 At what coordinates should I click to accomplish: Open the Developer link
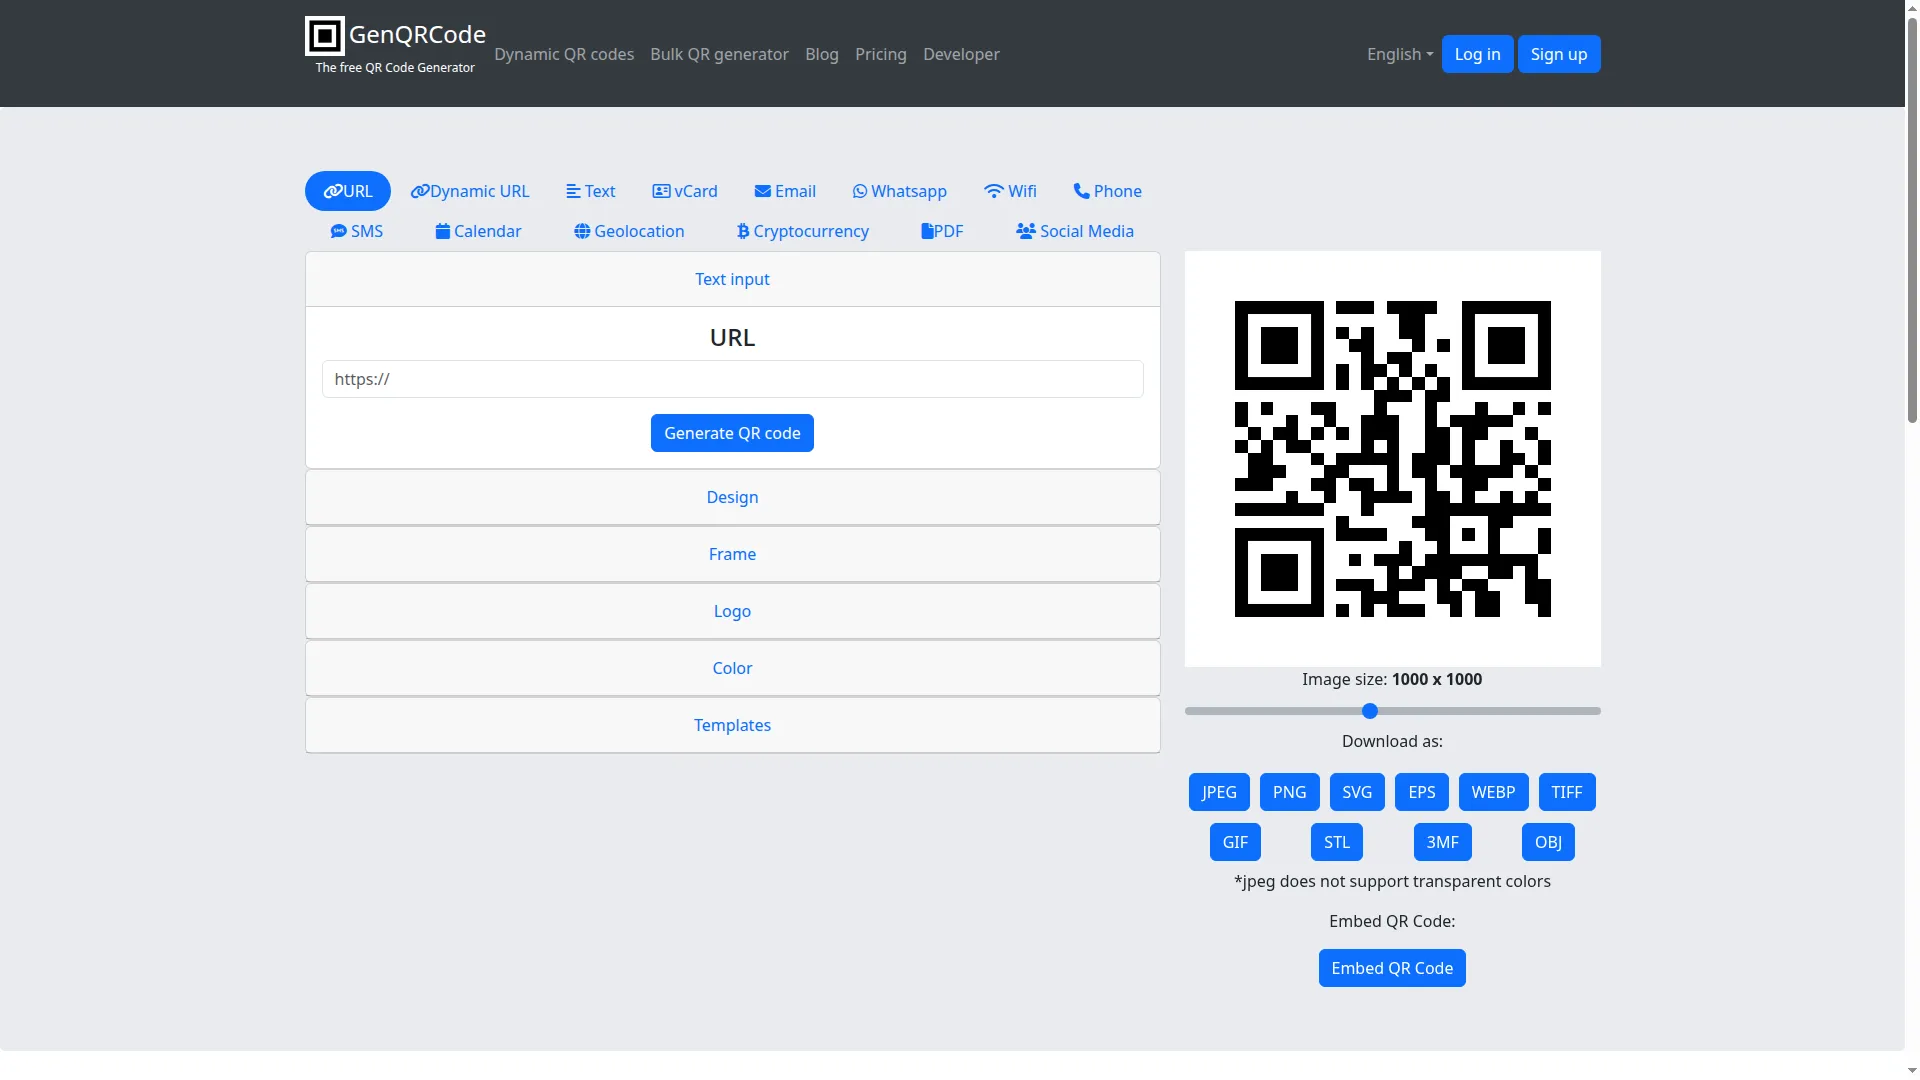[961, 54]
